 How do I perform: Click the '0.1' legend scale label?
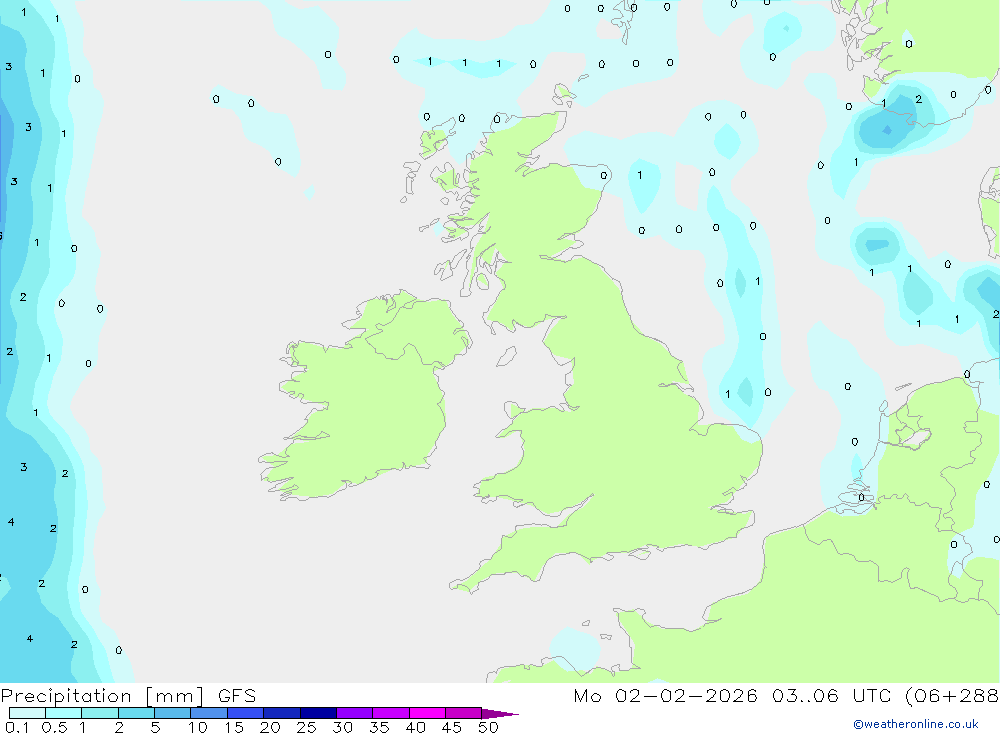click(17, 727)
